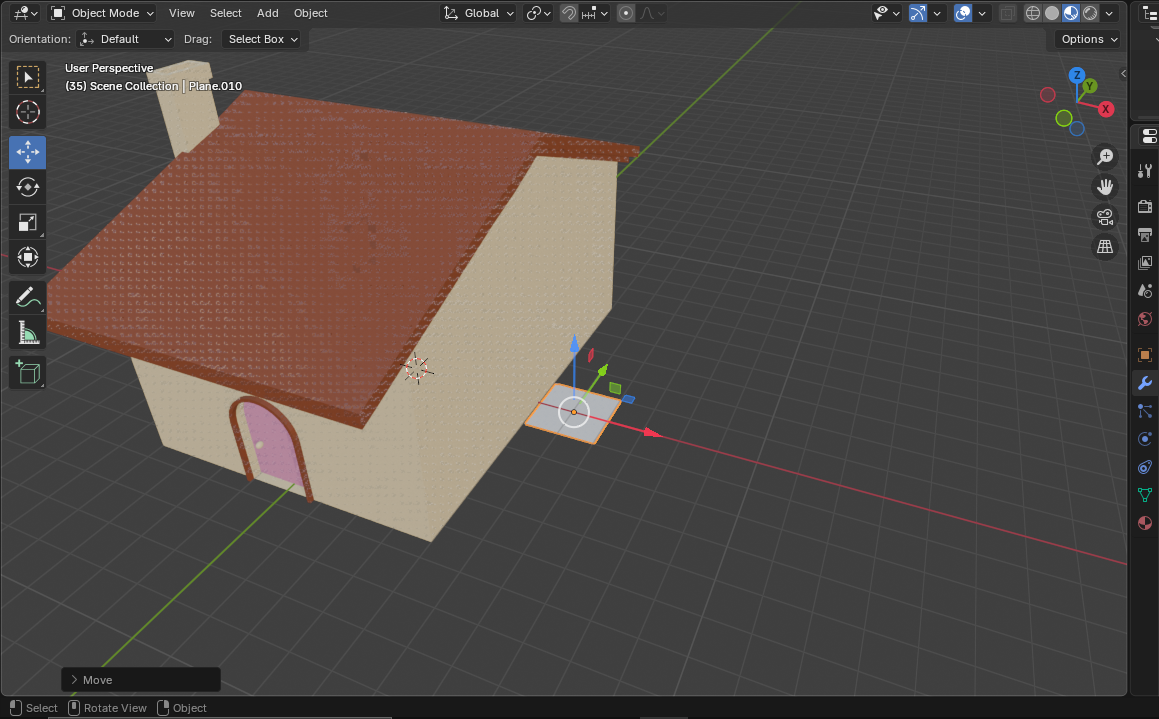Open the gizmo options dropdown arrow
The width and height of the screenshot is (1159, 719).
(937, 13)
